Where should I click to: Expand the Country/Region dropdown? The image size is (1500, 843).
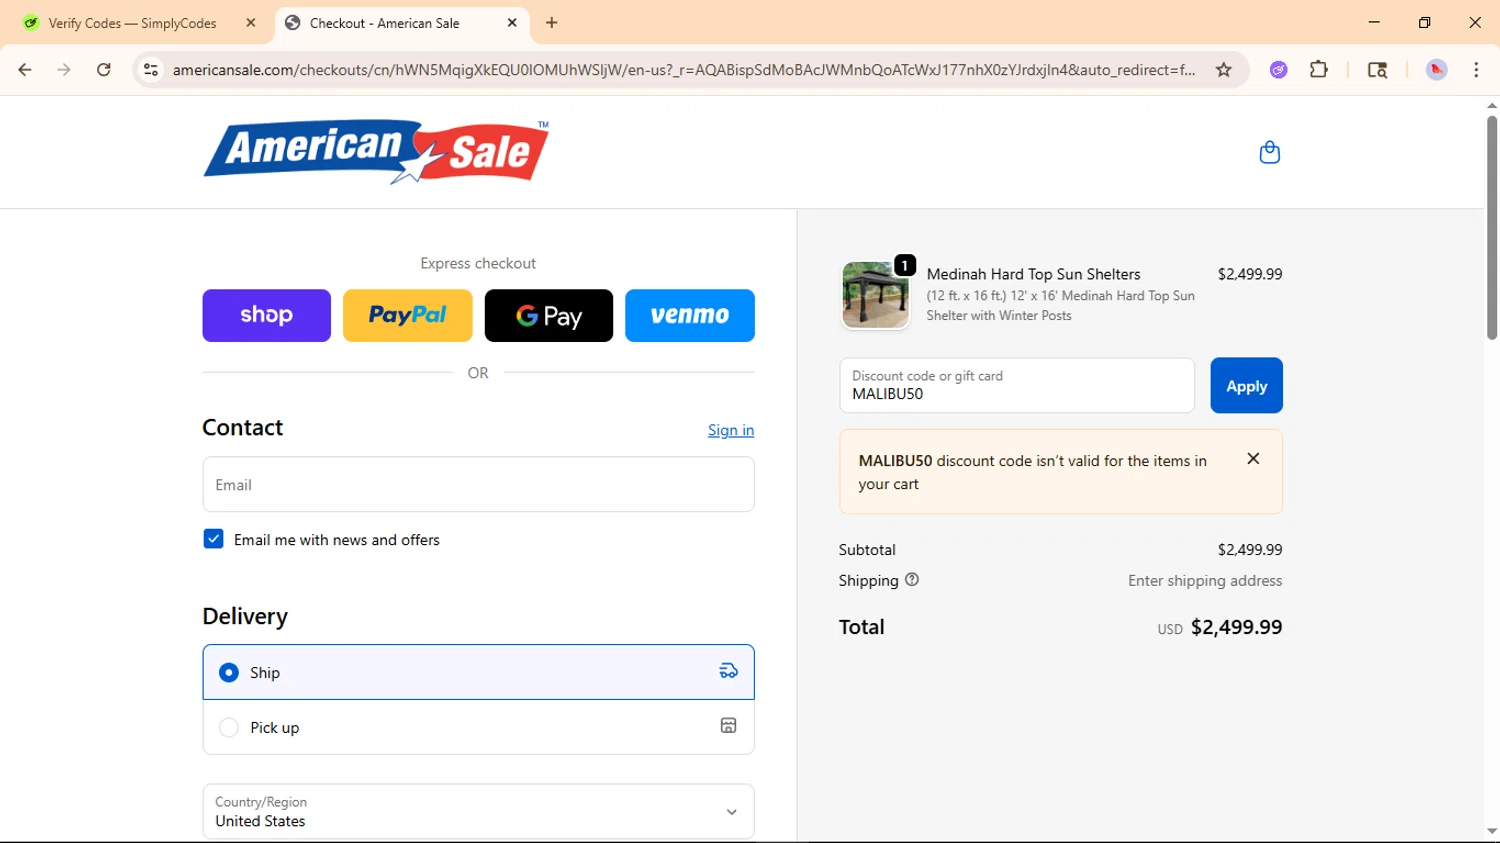[478, 811]
